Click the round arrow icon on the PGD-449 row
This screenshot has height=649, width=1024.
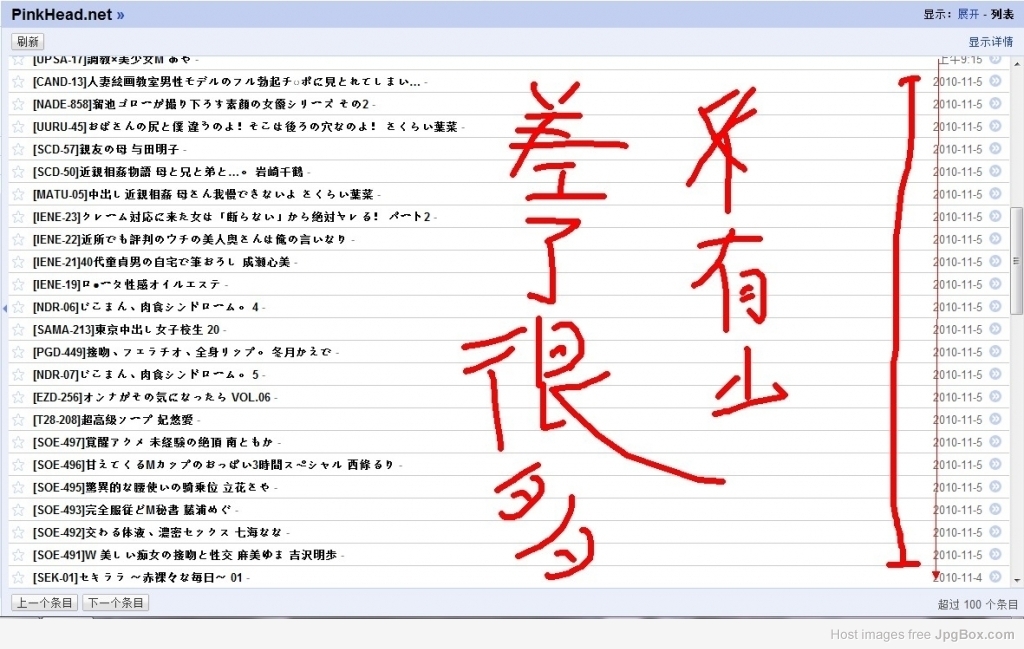[995, 351]
